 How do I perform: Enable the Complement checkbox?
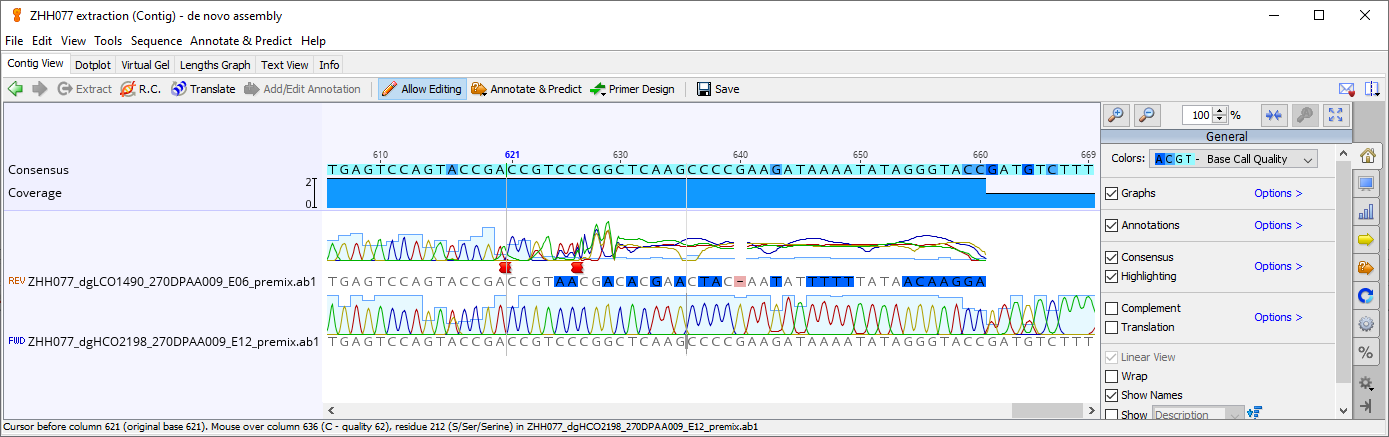tap(1111, 308)
